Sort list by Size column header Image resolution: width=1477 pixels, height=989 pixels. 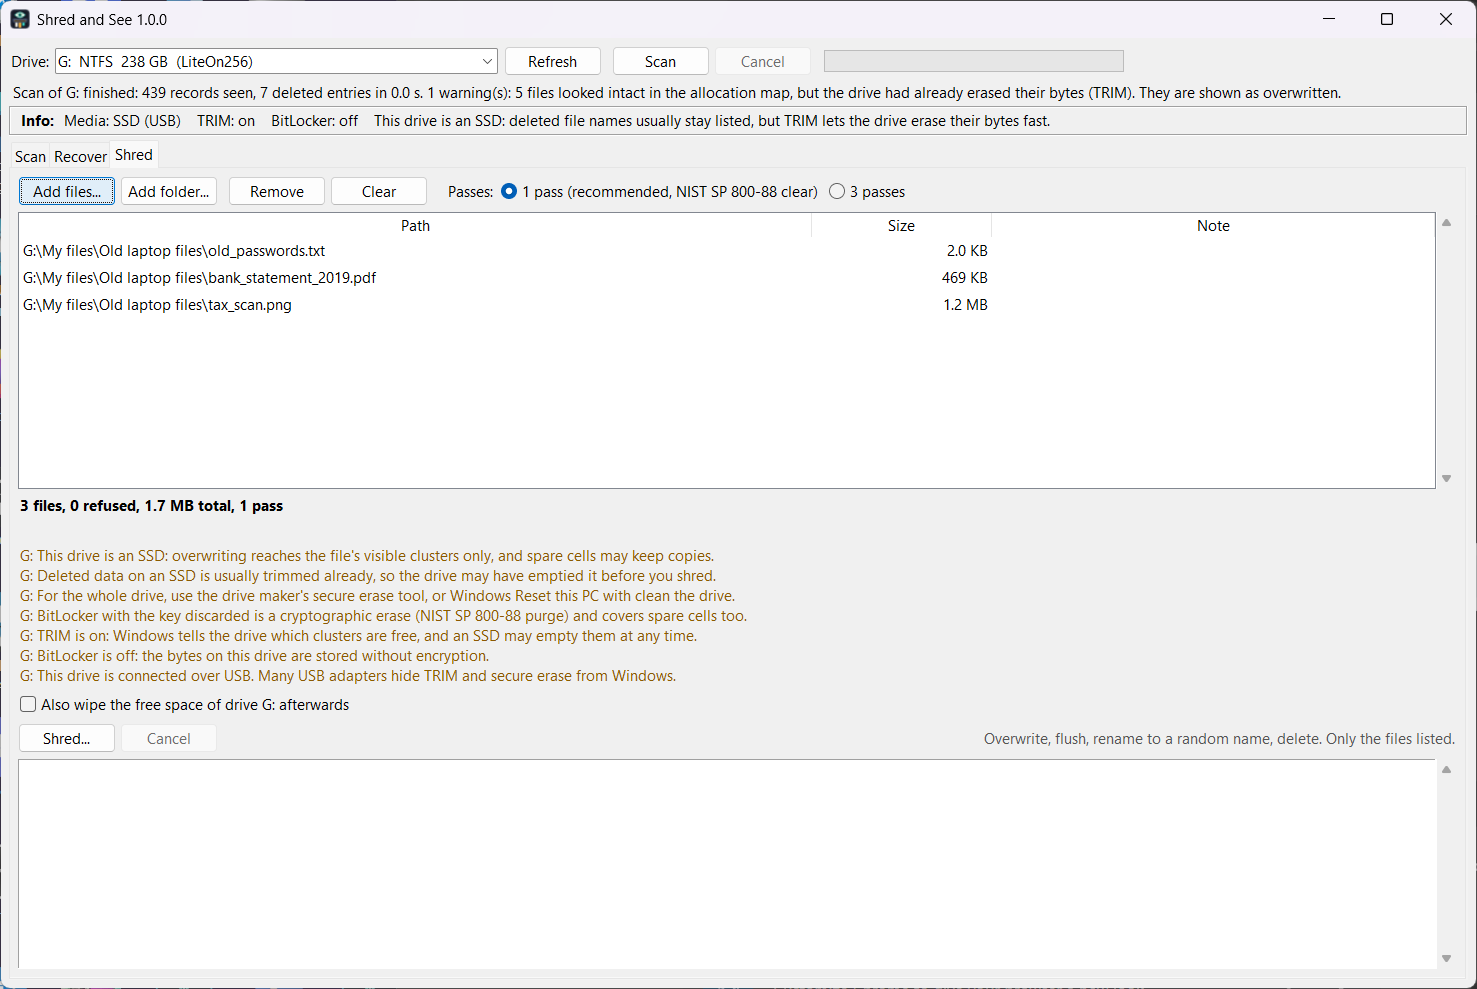tap(901, 226)
